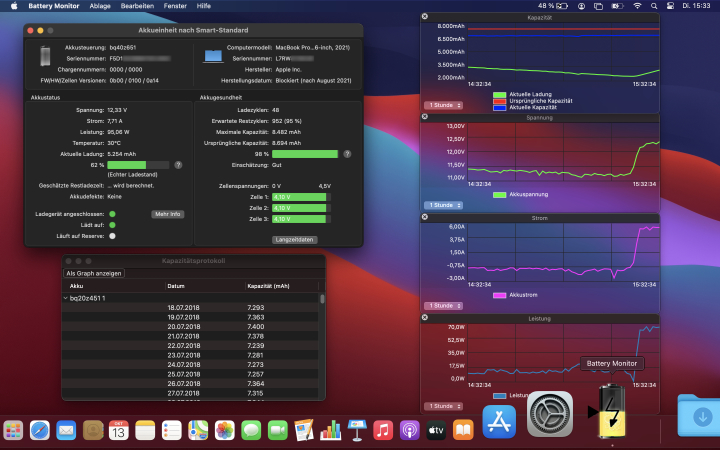Screen dimensions: 720x450
Task: Close the Spannung graph panel
Action: pyautogui.click(x=425, y=117)
